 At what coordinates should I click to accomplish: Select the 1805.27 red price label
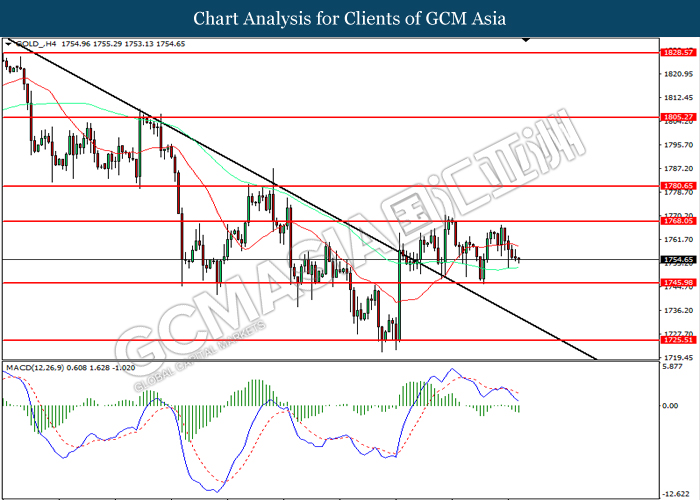point(678,117)
